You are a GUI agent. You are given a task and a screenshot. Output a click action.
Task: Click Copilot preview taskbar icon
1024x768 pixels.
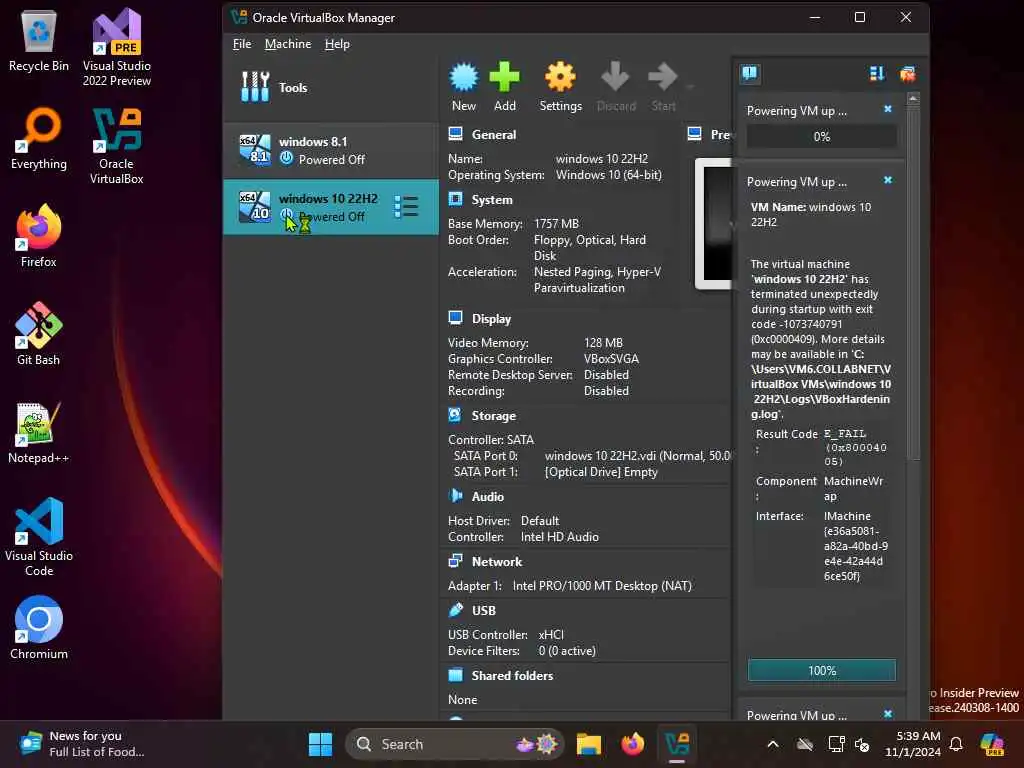[x=992, y=744]
